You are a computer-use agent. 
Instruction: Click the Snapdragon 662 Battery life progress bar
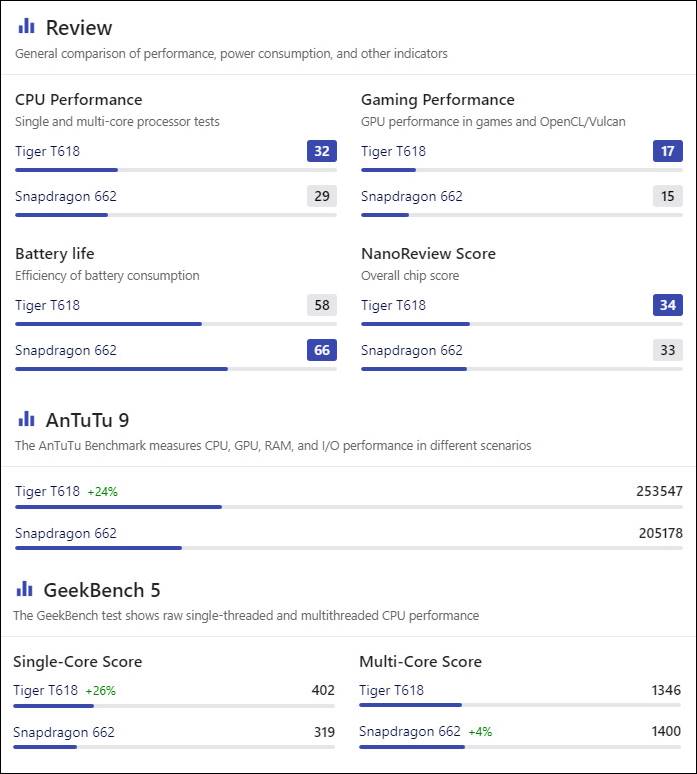175,369
